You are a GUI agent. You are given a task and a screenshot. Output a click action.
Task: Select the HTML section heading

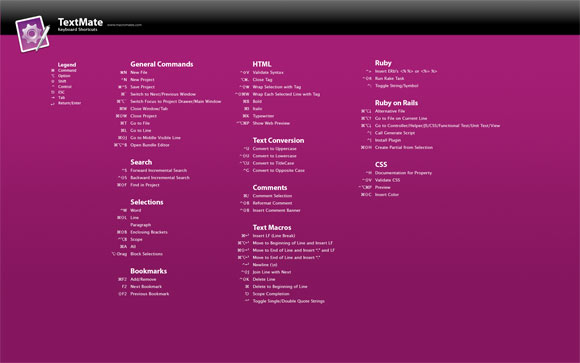tap(262, 64)
